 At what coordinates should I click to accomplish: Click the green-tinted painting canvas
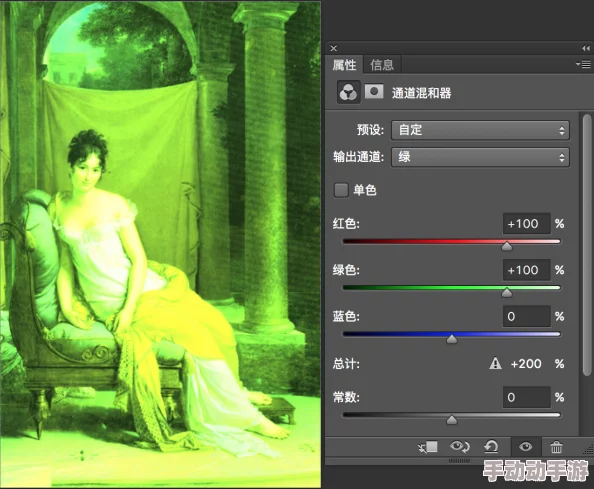160,244
